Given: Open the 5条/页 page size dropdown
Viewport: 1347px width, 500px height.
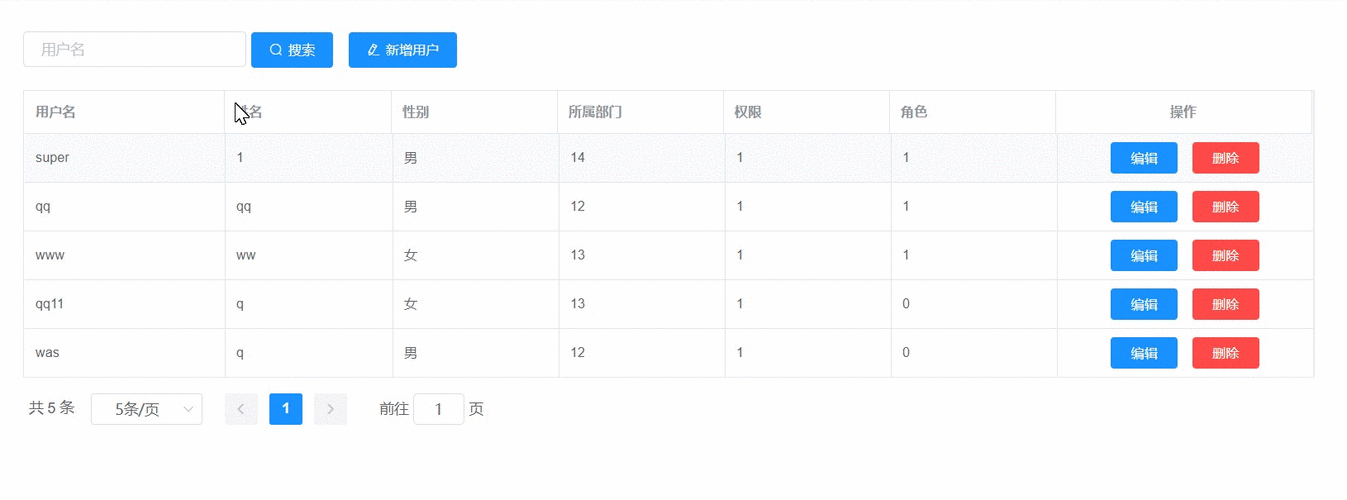Looking at the screenshot, I should coord(147,409).
